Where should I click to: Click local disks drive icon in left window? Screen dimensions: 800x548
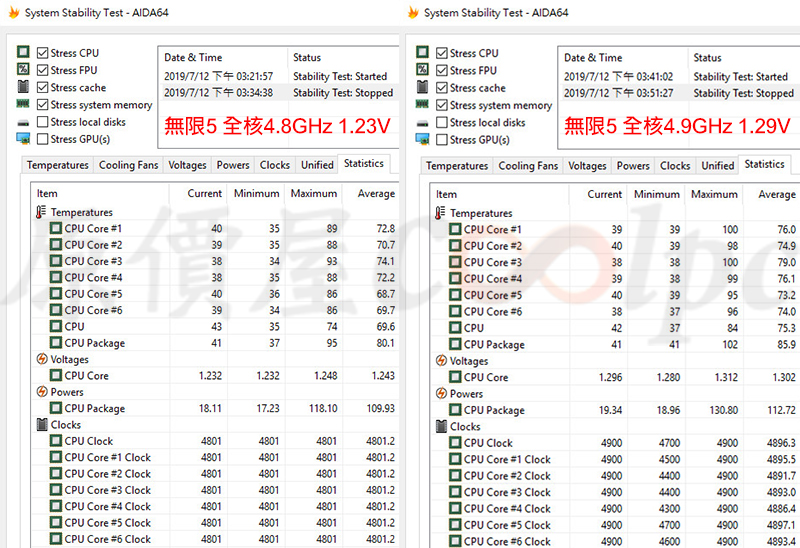[23, 122]
